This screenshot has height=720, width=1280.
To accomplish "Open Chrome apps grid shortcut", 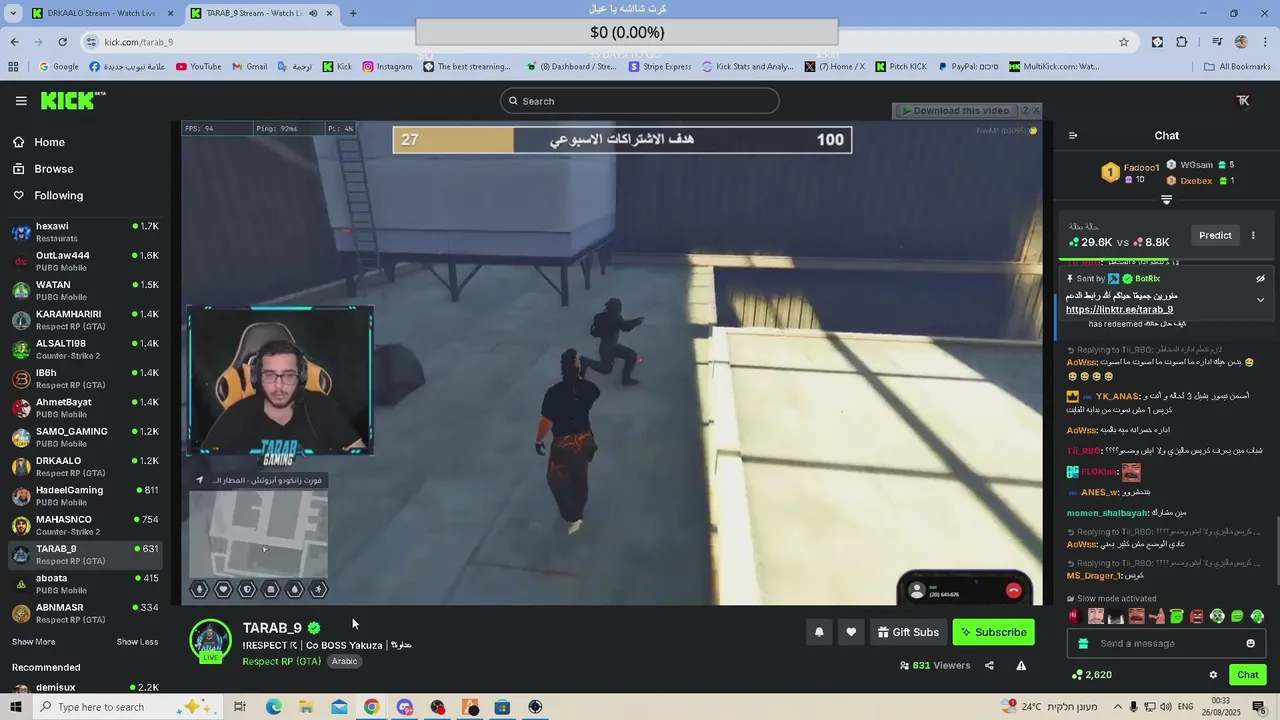I will pyautogui.click(x=13, y=67).
